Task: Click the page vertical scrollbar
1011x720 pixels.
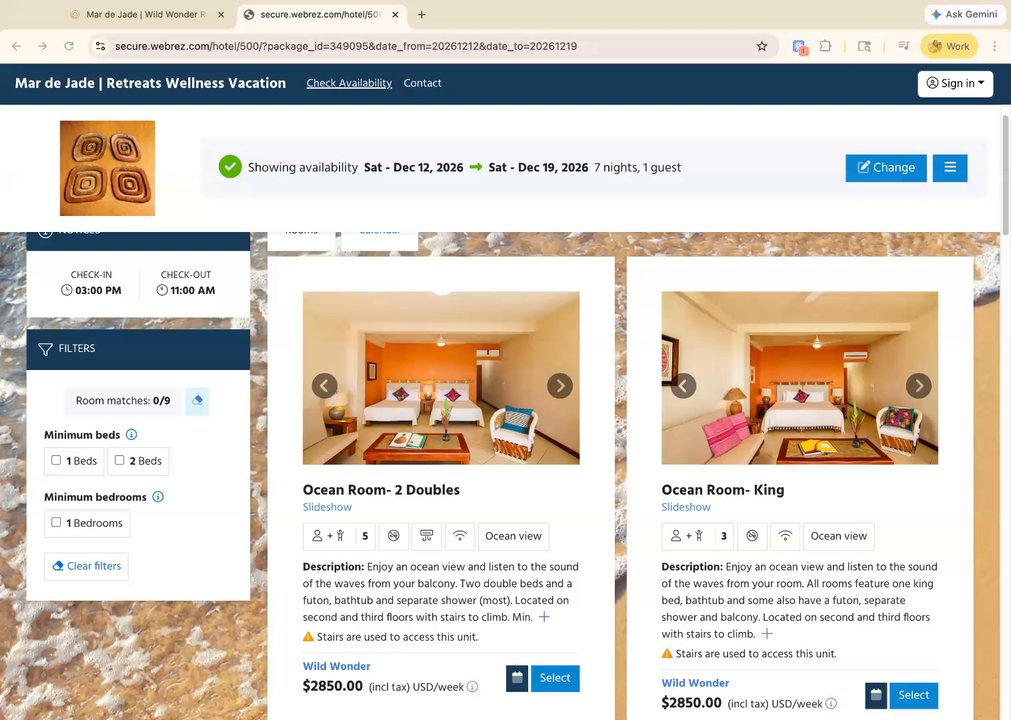Action: [x=1005, y=175]
